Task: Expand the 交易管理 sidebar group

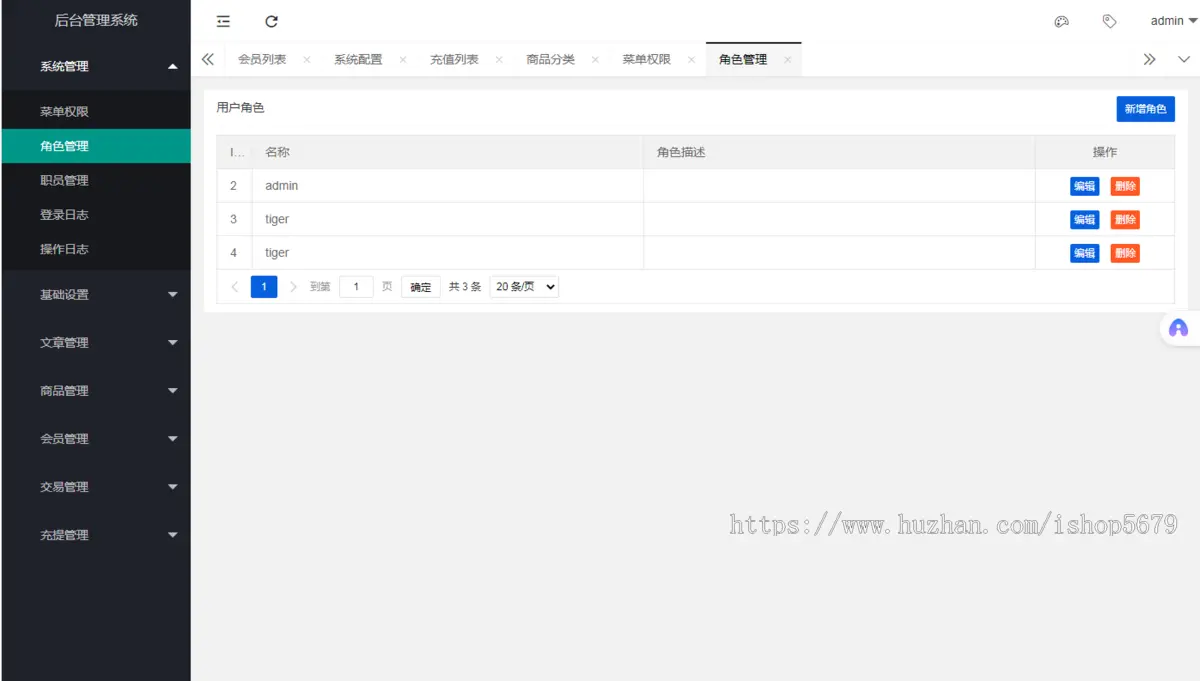Action: 96,487
